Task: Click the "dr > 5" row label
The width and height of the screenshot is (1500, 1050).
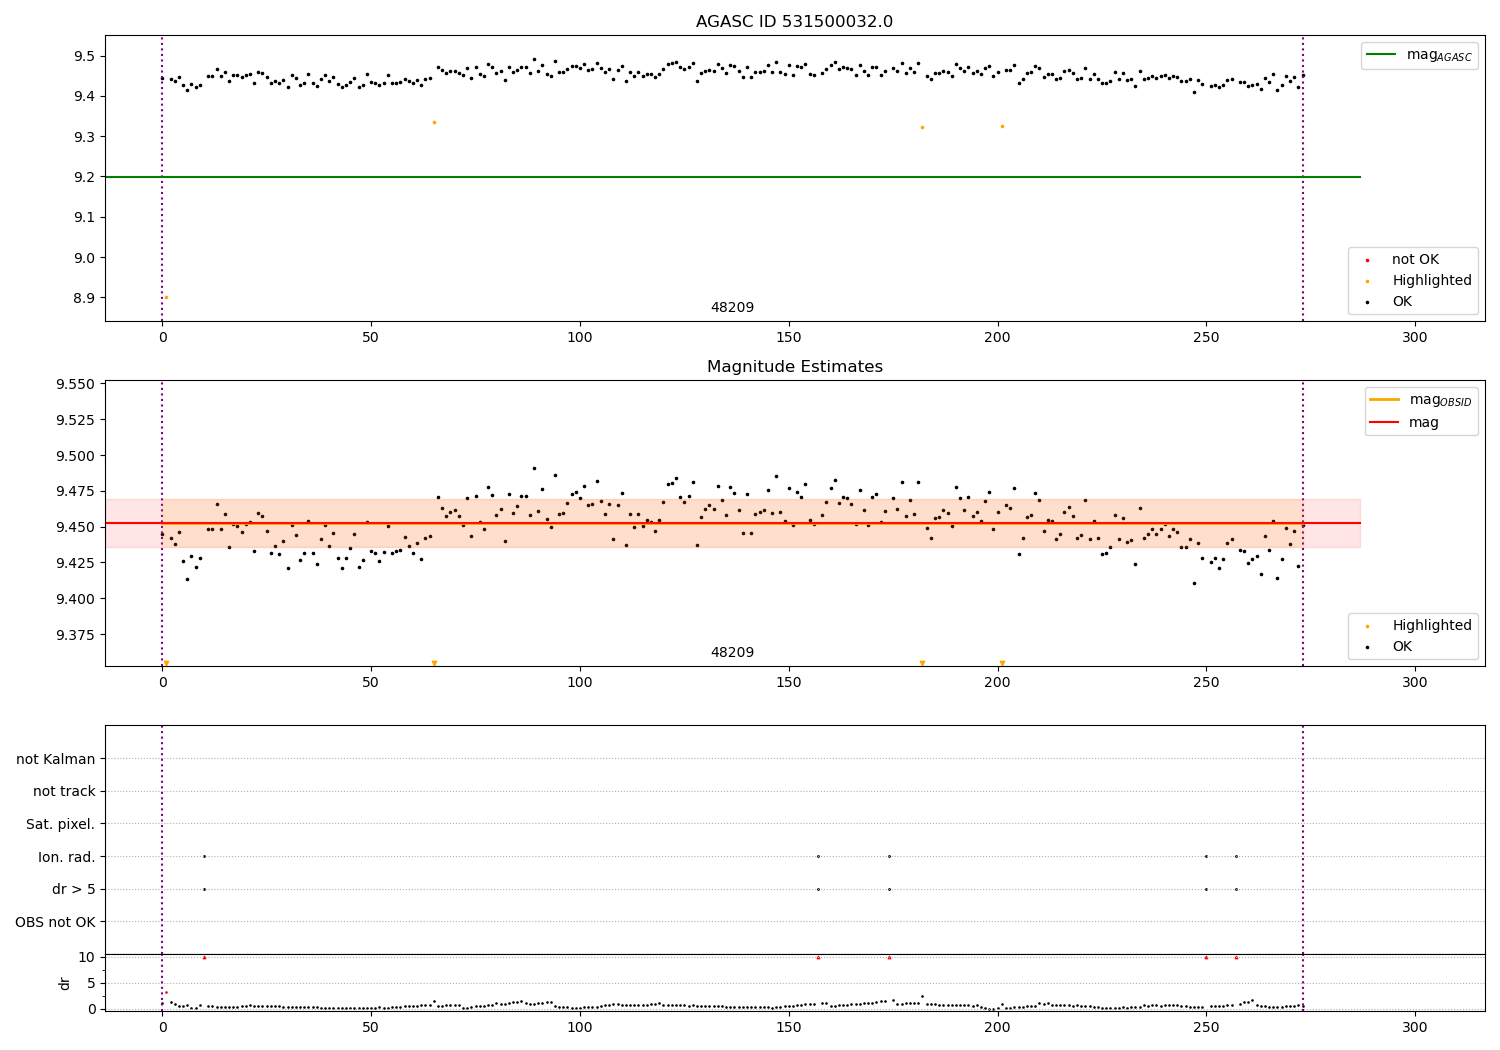Action: pos(74,889)
